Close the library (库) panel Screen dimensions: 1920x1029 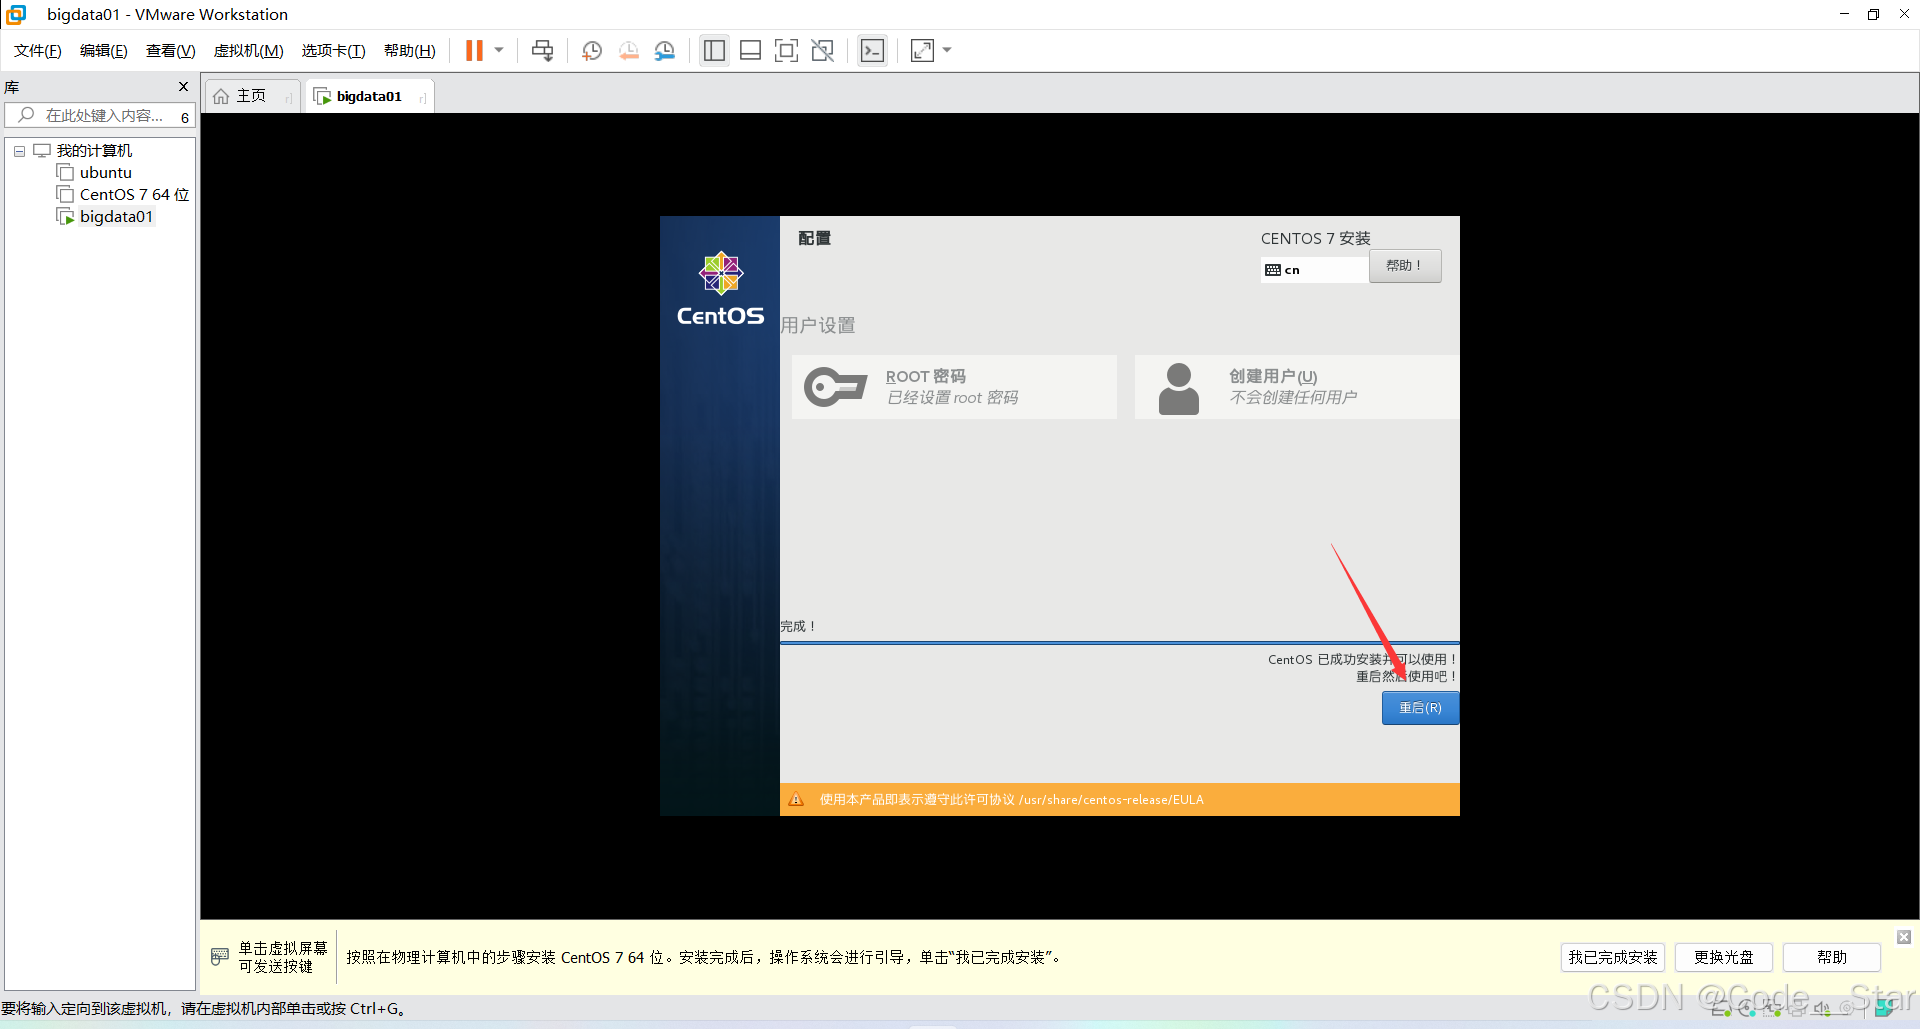pyautogui.click(x=183, y=87)
